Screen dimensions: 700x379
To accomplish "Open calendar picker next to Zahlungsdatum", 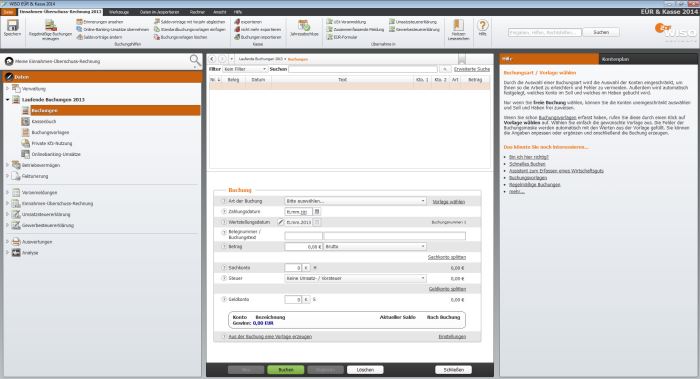I will coord(317,212).
